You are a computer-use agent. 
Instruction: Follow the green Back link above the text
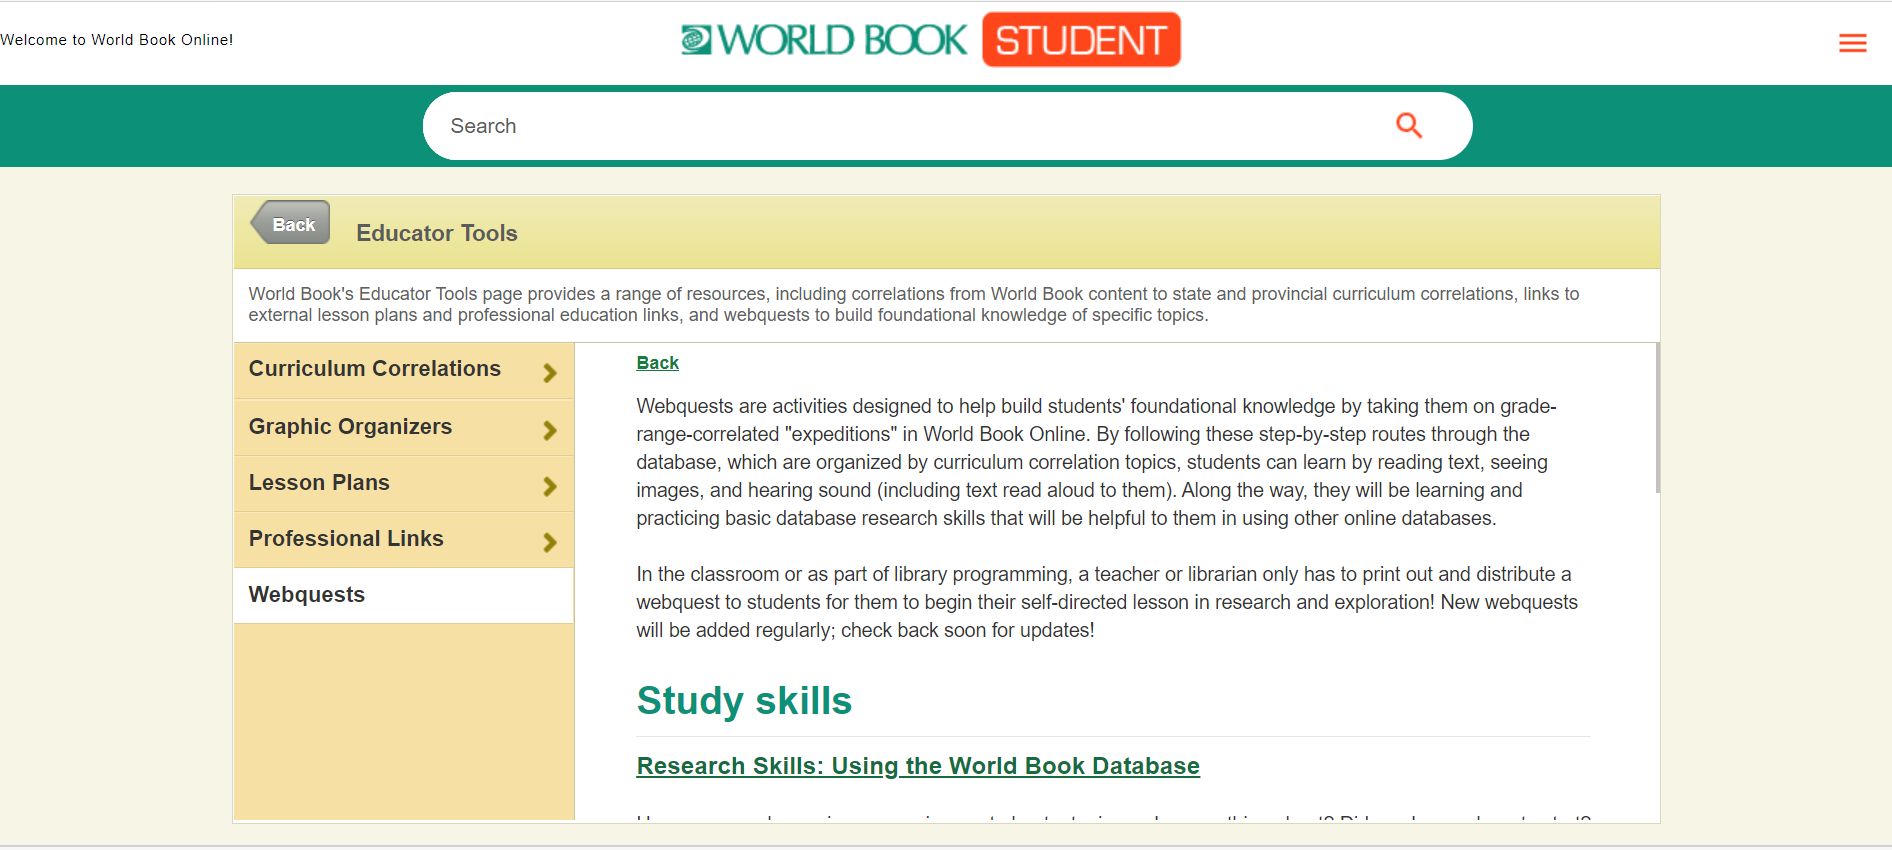657,363
